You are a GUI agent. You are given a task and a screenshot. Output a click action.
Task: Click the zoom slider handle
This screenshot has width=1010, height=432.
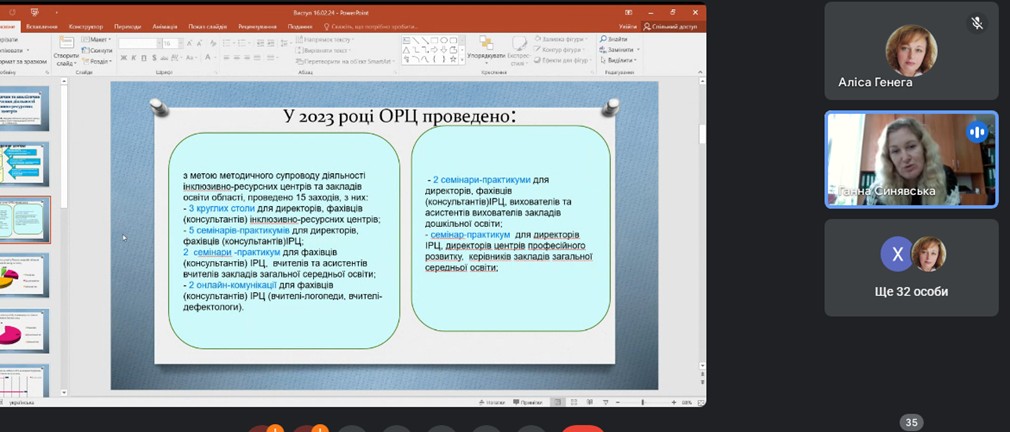[643, 402]
